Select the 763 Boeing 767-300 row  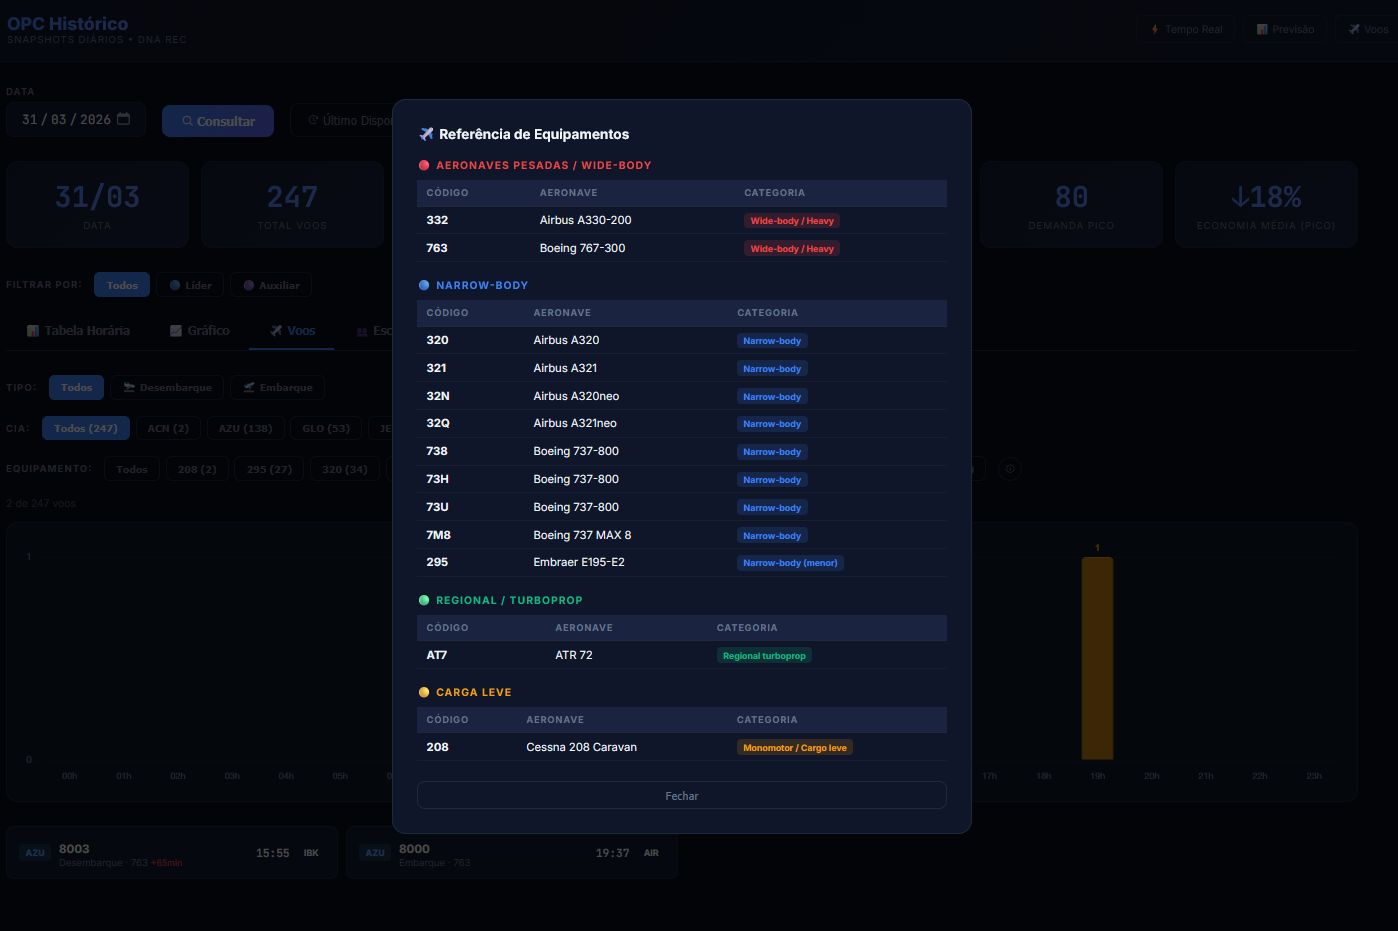(681, 248)
